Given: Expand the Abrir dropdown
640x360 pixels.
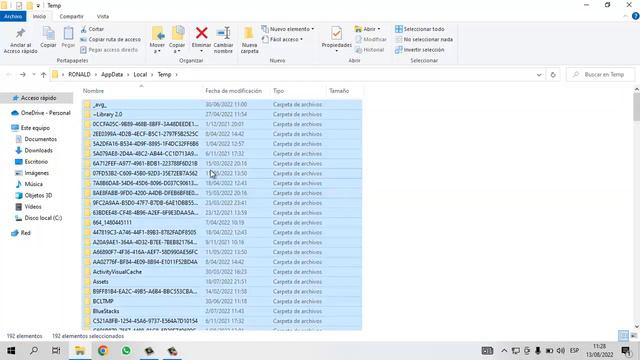Looking at the screenshot, I should point(367,29).
